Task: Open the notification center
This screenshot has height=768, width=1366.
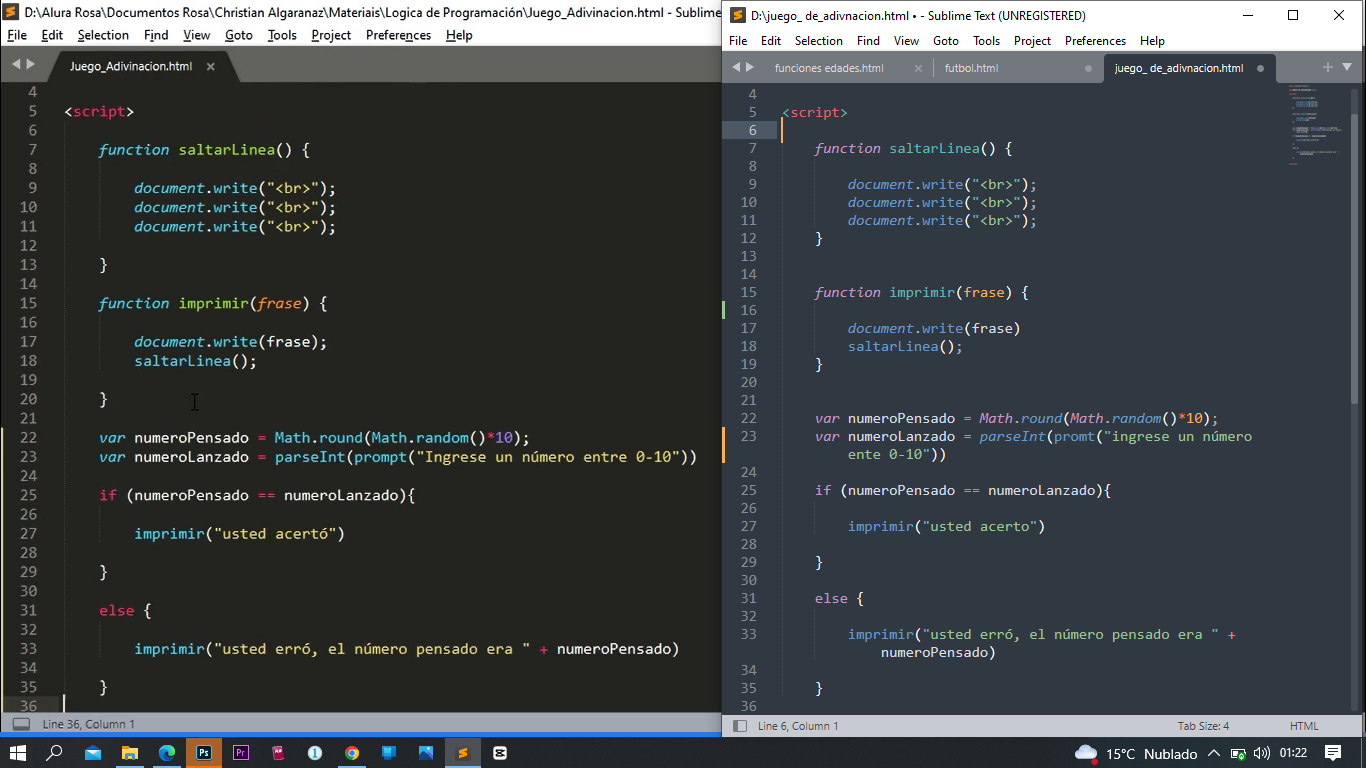Action: click(1333, 753)
